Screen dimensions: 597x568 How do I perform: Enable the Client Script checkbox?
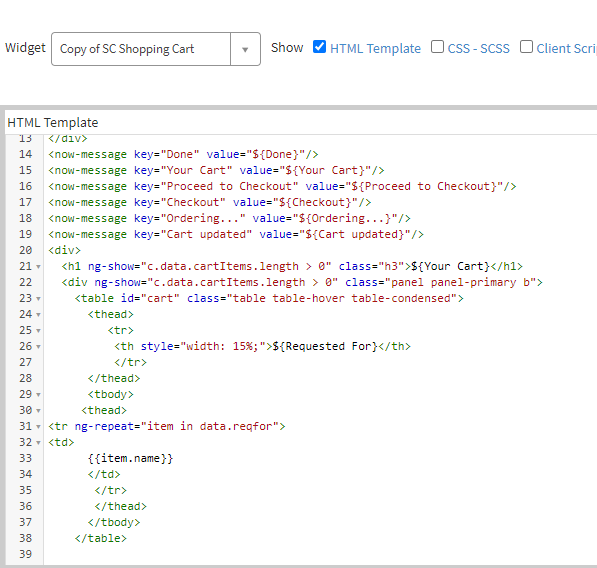point(526,47)
